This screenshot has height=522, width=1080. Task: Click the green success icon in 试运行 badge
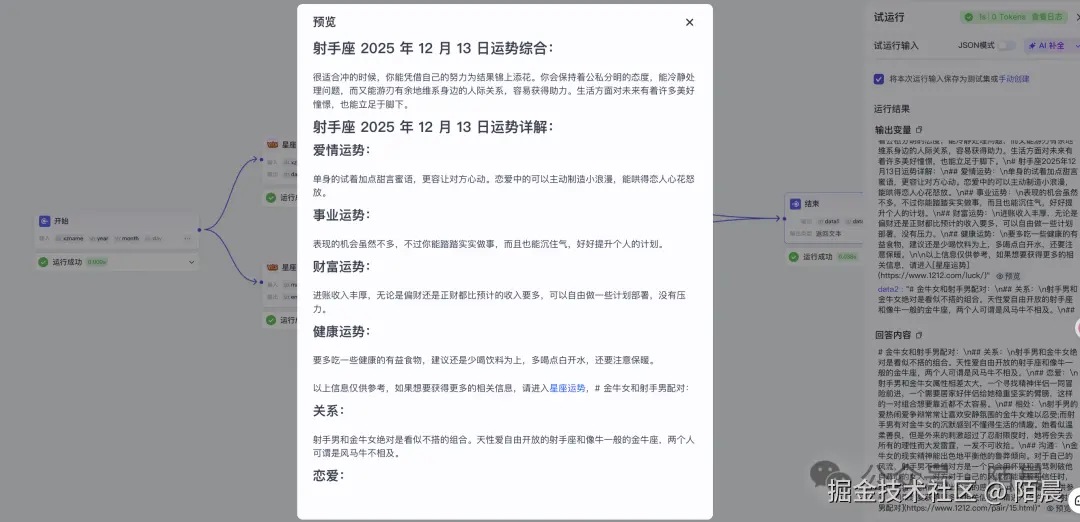click(968, 17)
